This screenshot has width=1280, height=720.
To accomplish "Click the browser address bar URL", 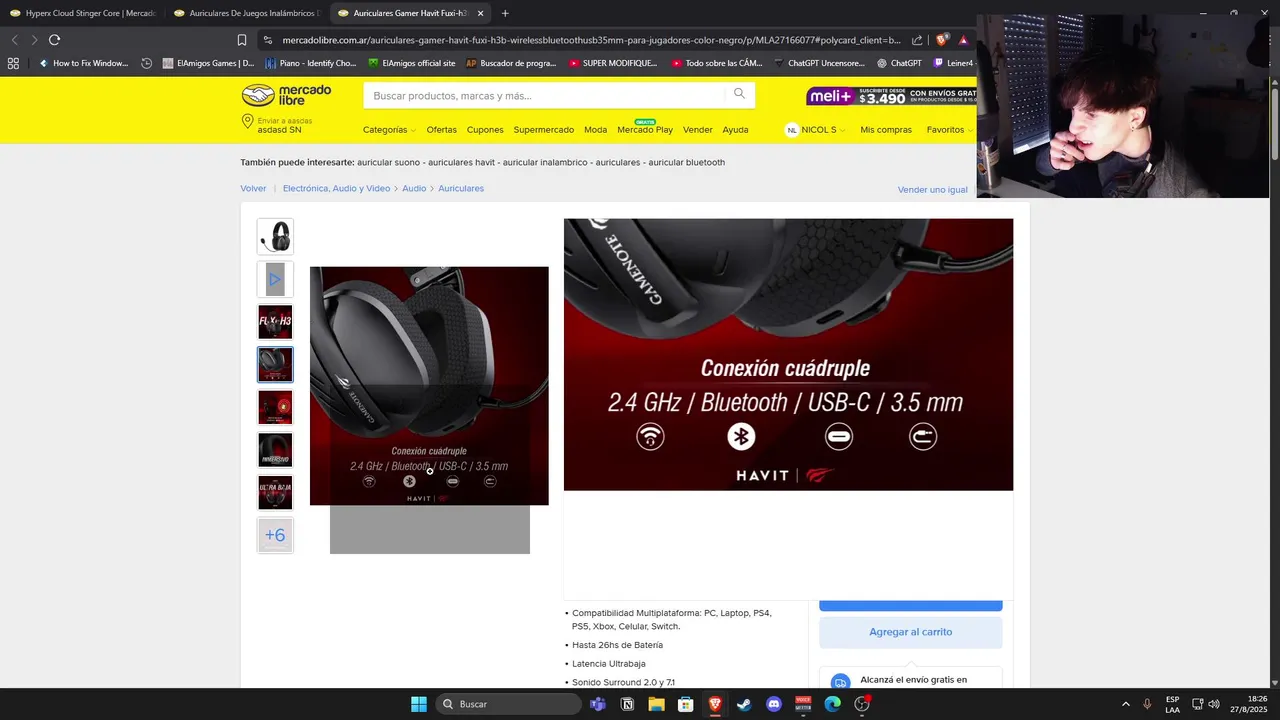I will coord(592,40).
